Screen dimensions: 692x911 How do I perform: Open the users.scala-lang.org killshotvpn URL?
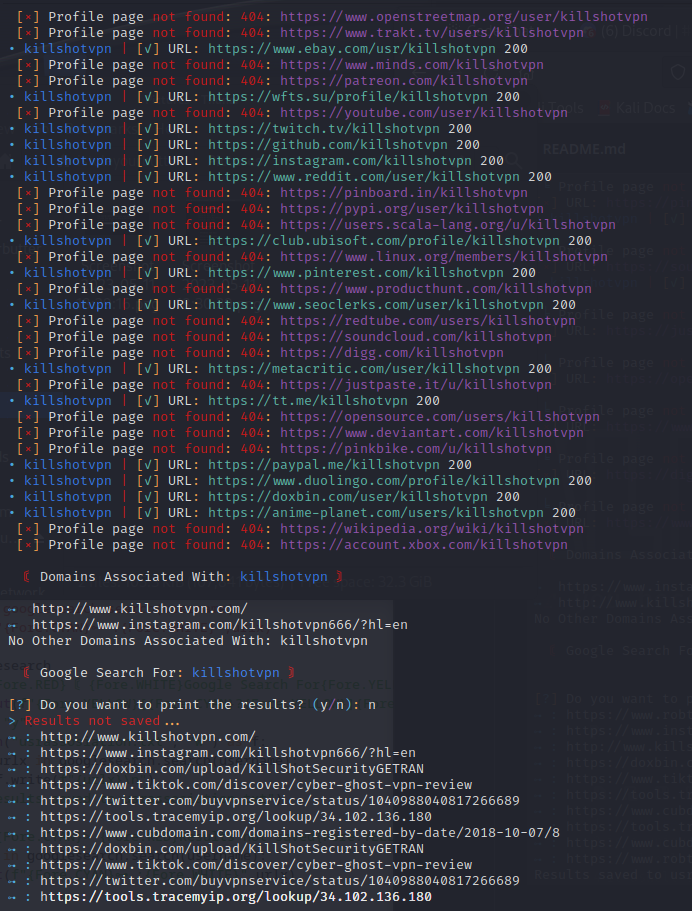(x=448, y=225)
